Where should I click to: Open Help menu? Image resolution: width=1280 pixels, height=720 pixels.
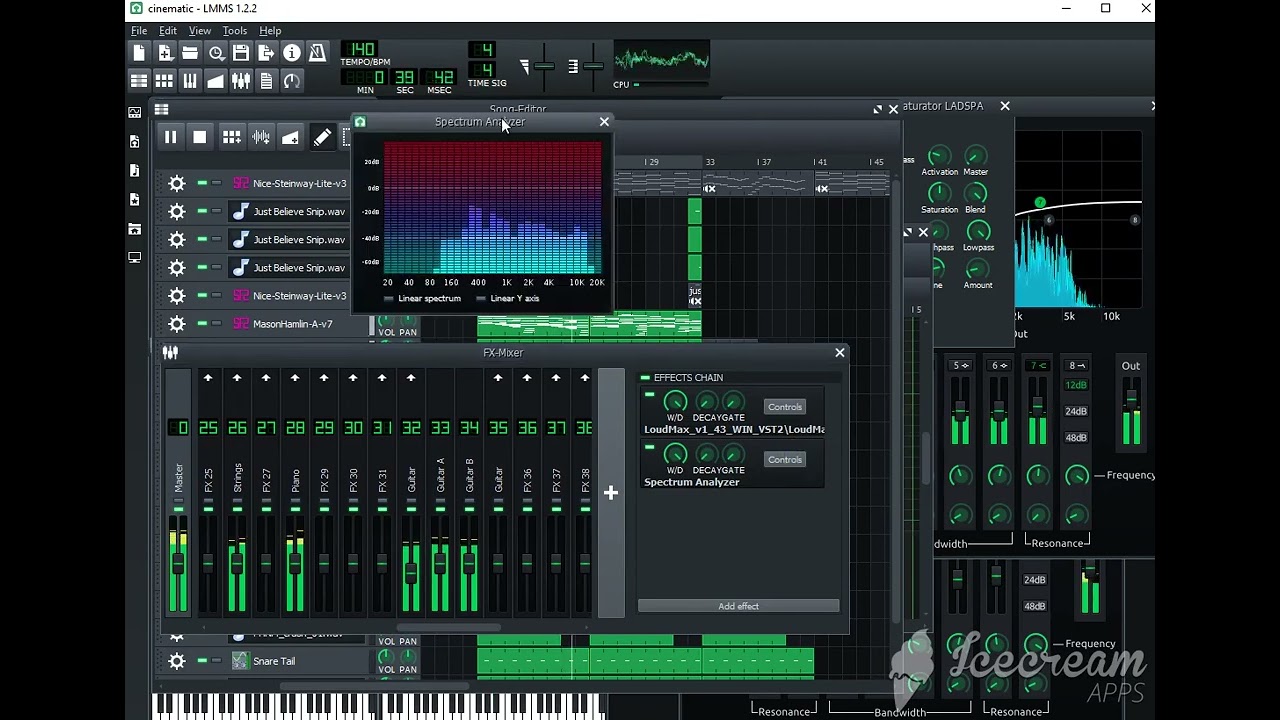pyautogui.click(x=270, y=31)
